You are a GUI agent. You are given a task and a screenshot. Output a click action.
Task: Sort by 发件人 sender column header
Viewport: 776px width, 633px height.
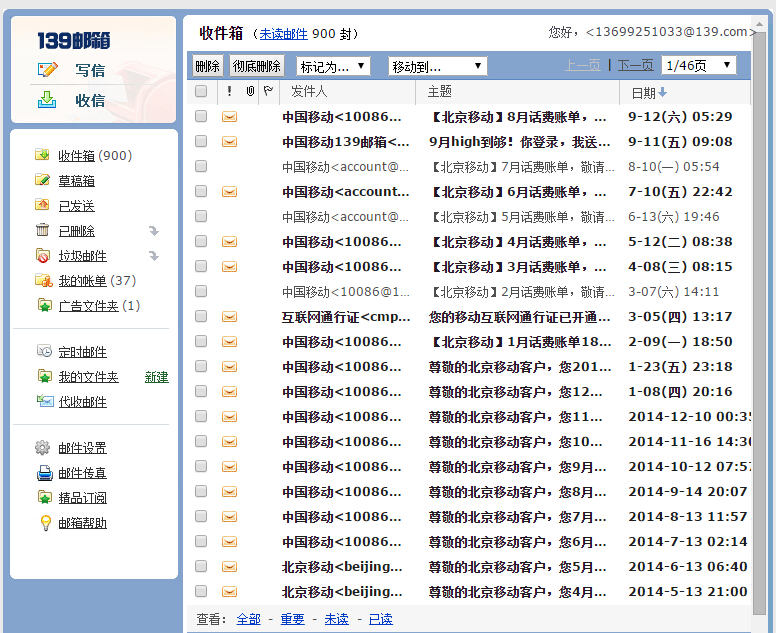pyautogui.click(x=309, y=91)
